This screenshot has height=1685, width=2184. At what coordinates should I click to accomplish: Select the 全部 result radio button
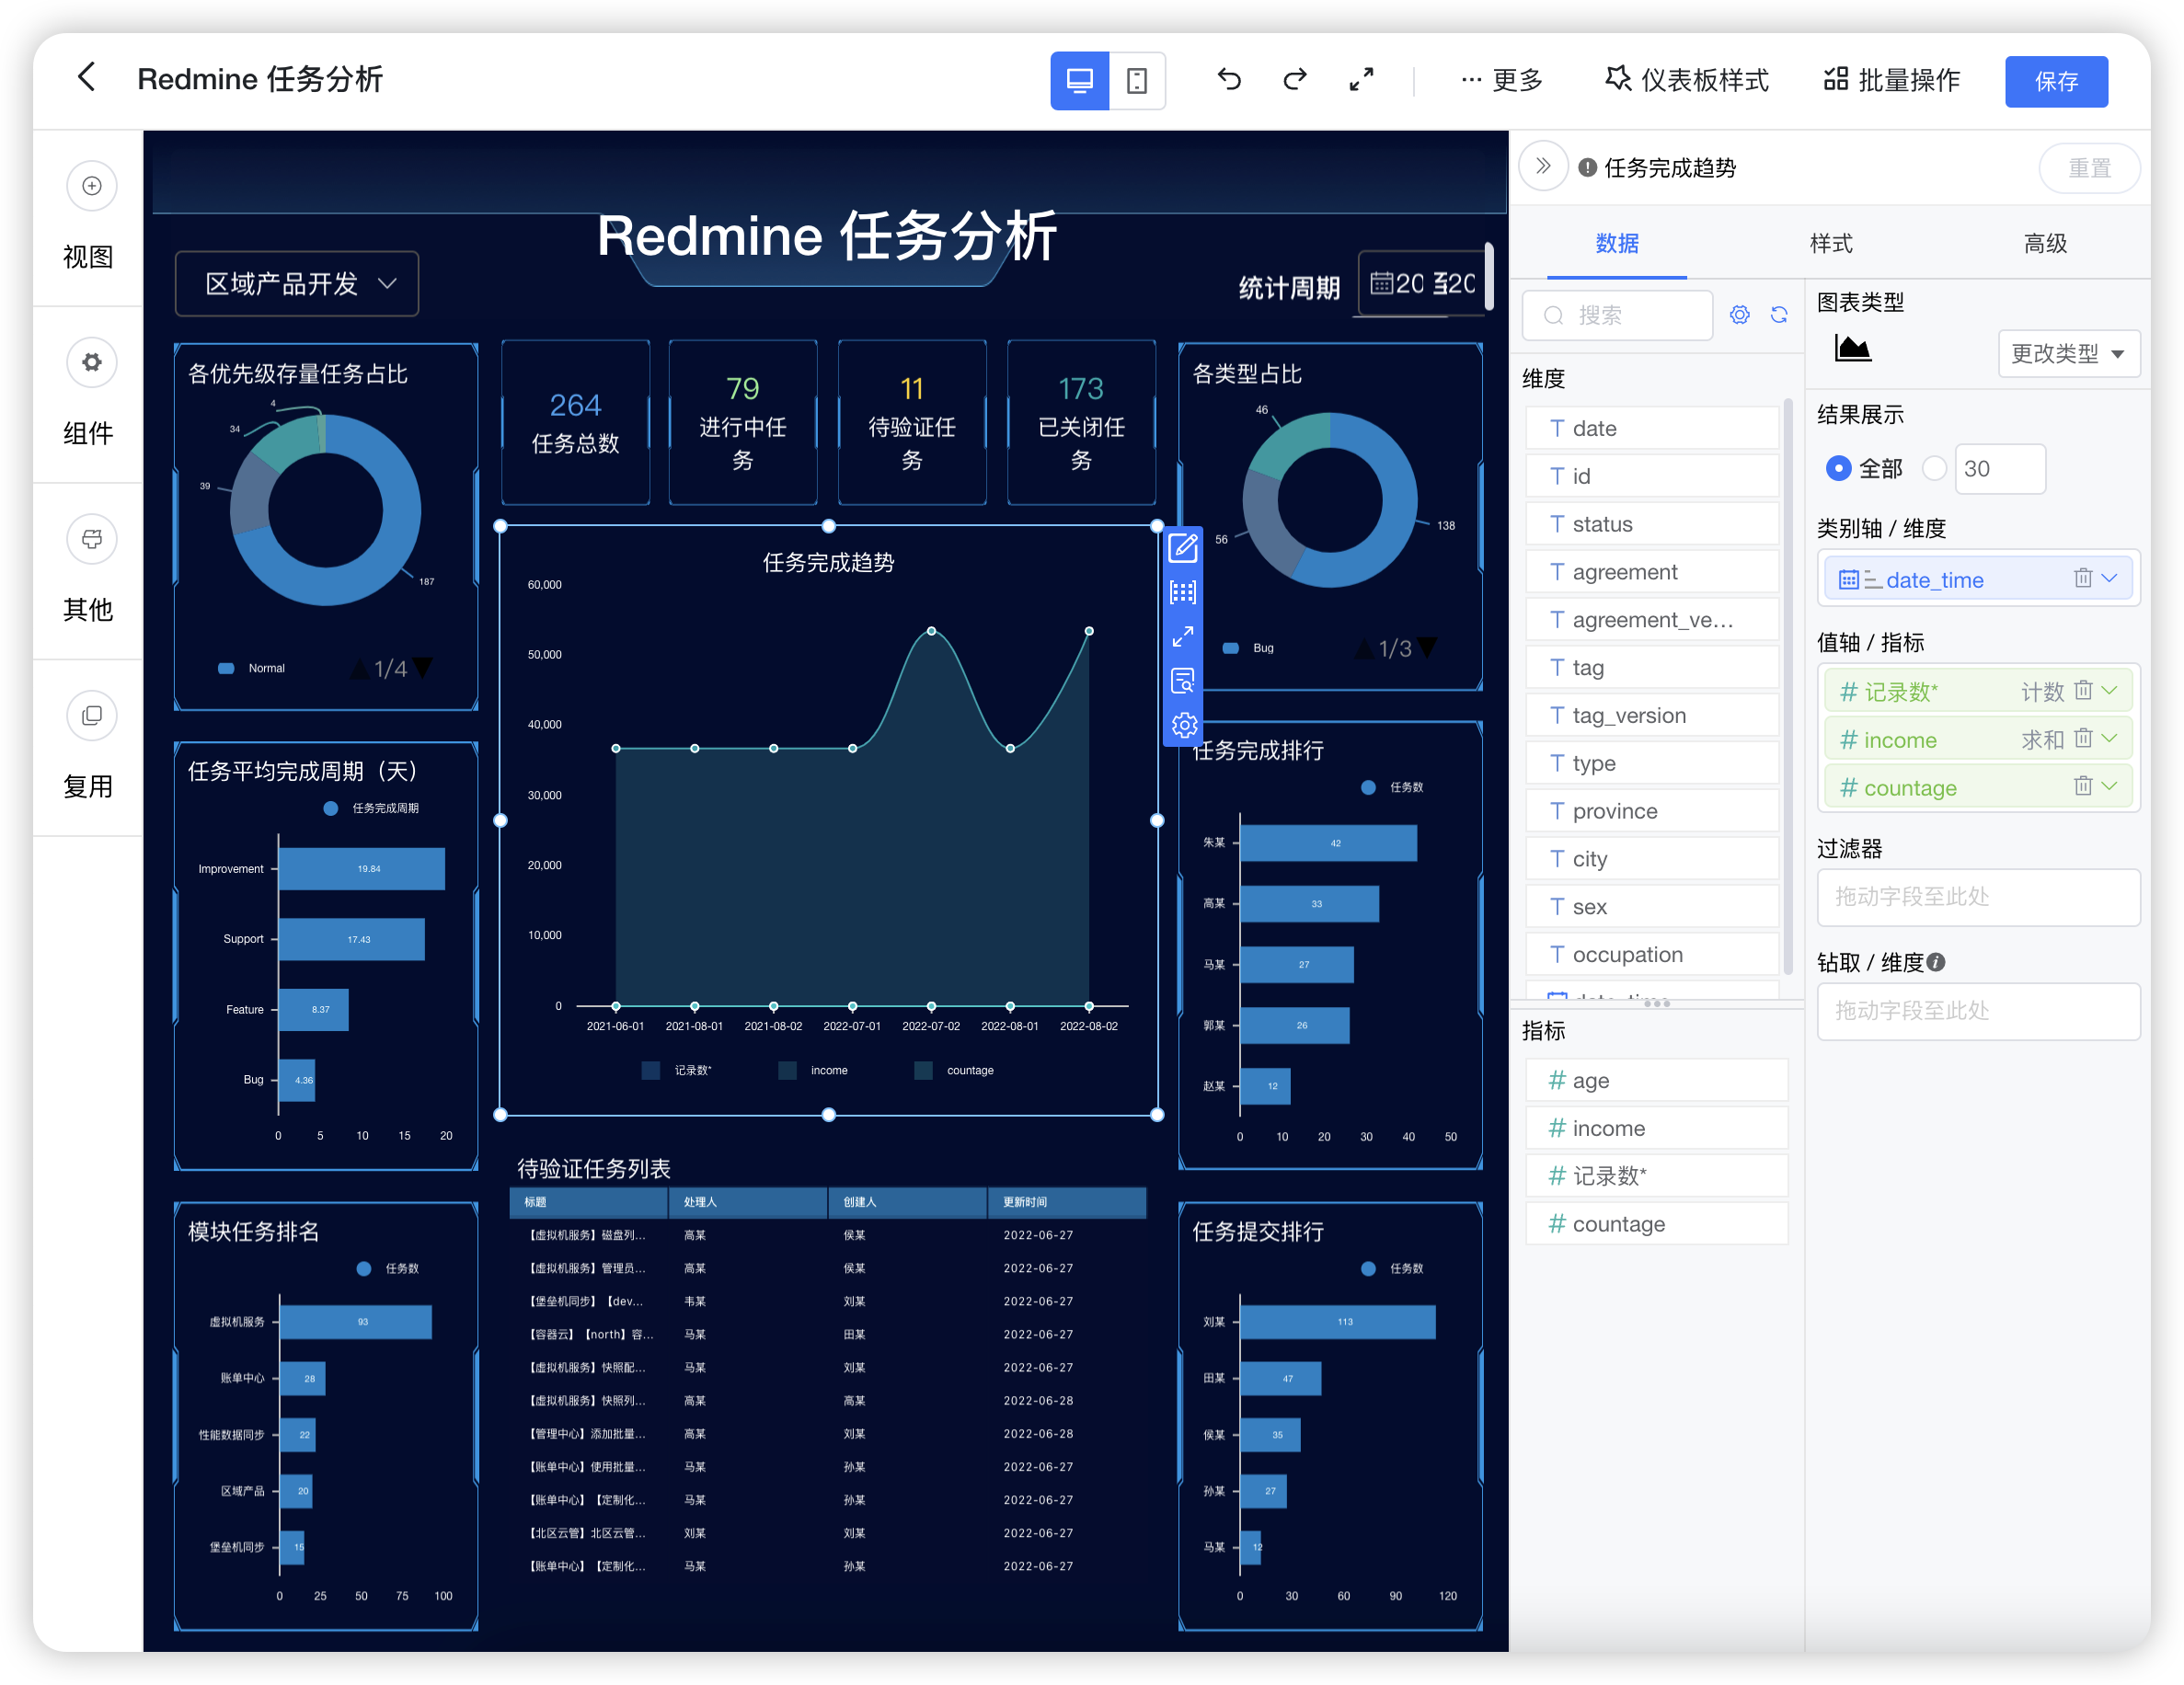click(x=1839, y=468)
